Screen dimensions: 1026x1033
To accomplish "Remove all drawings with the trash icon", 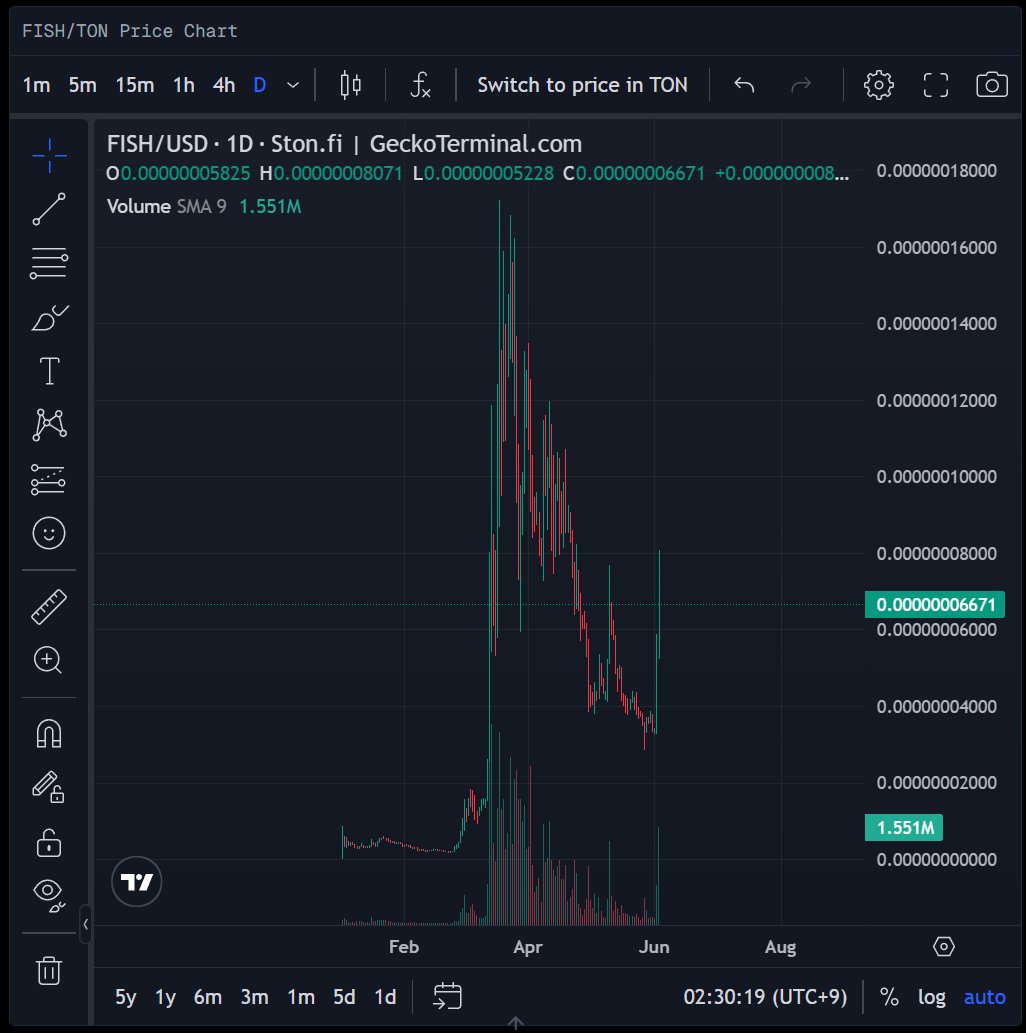I will (x=48, y=970).
